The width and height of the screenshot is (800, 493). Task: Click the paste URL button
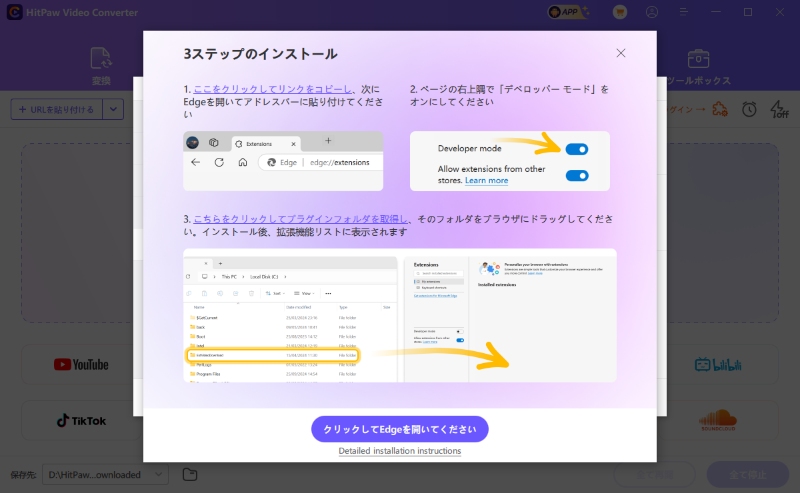pyautogui.click(x=57, y=109)
